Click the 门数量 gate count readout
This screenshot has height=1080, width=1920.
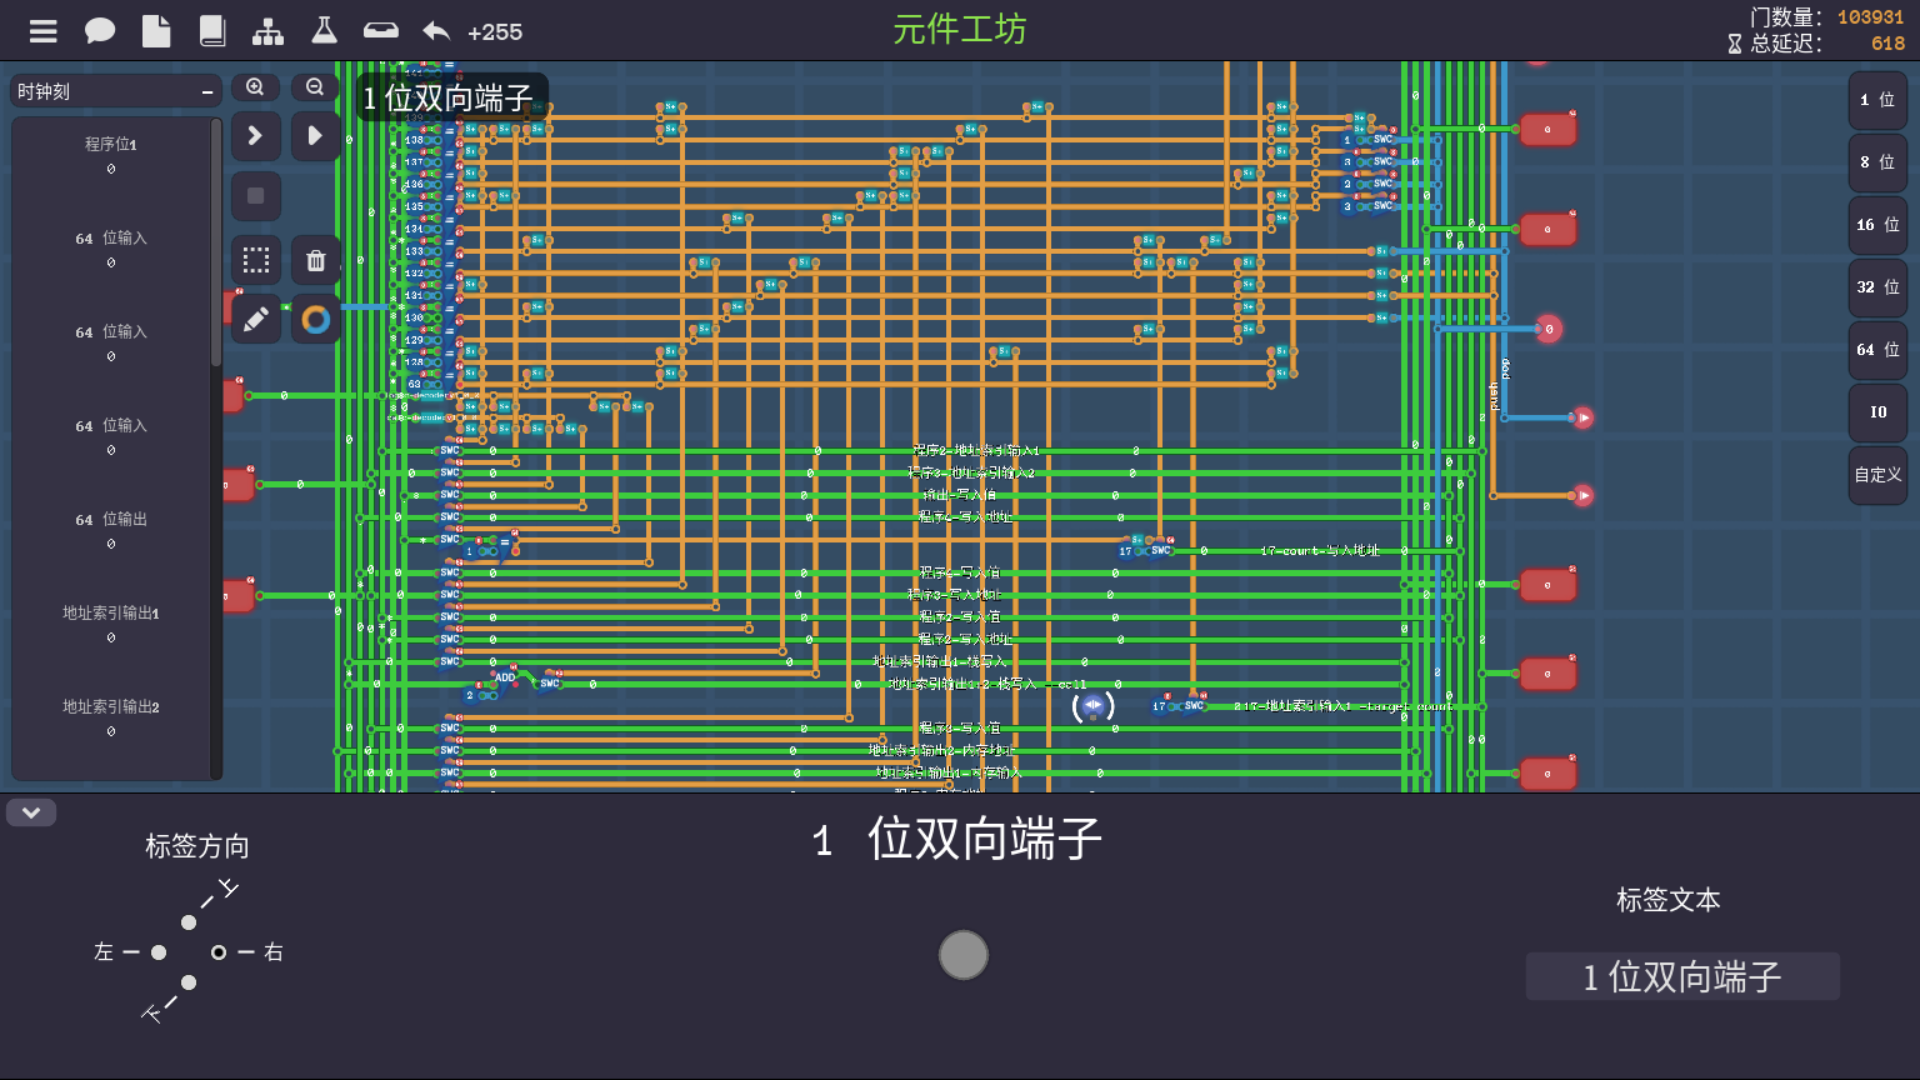(1827, 17)
